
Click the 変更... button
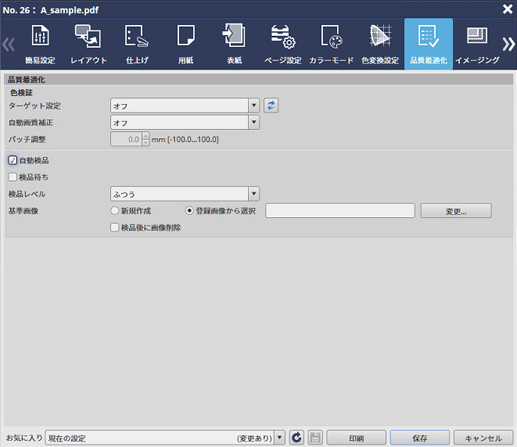[456, 211]
